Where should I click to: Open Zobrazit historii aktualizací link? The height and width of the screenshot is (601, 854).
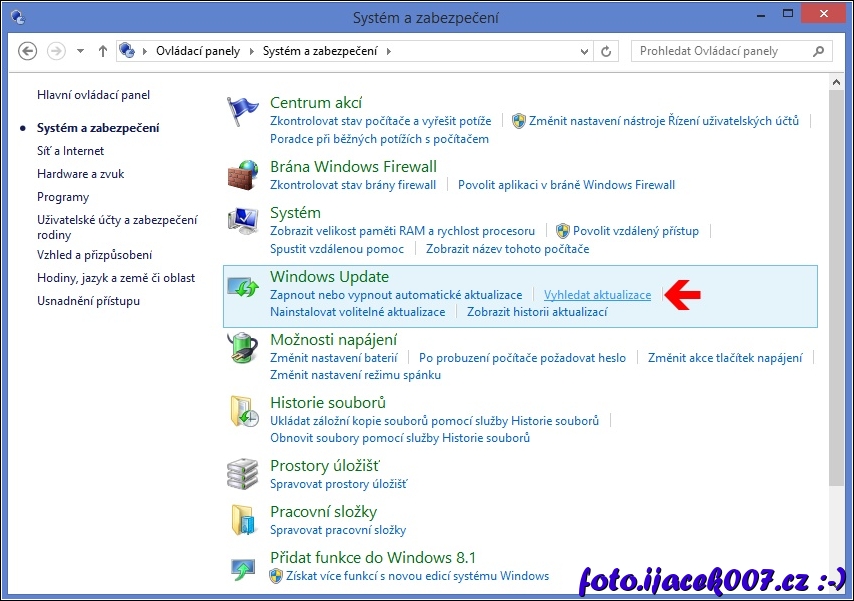point(537,312)
